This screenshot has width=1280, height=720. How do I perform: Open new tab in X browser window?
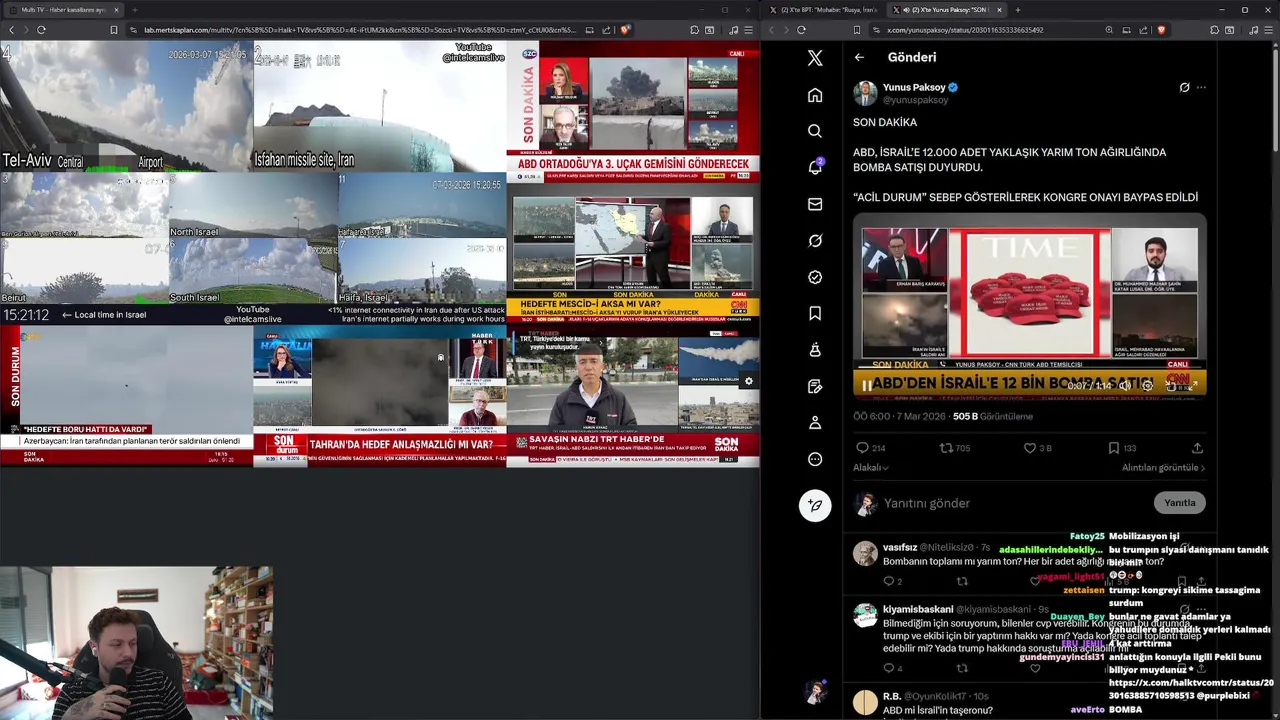pyautogui.click(x=1017, y=10)
